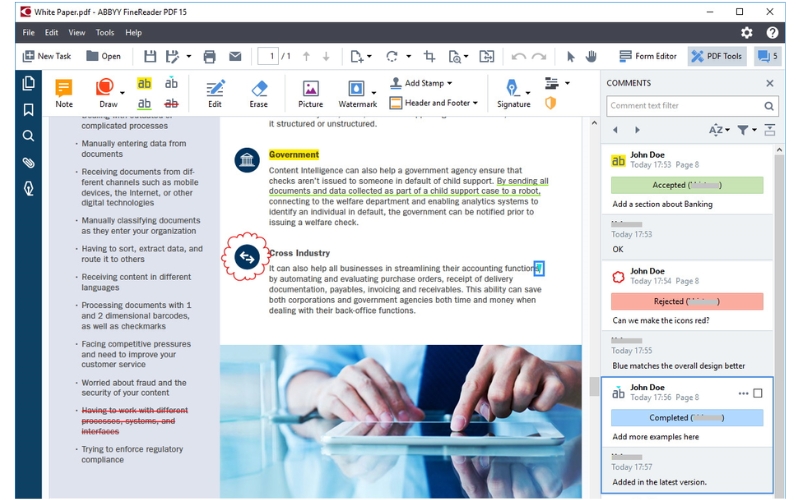Open the comments filter funnel dropdown
The image size is (800, 500).
tap(746, 130)
